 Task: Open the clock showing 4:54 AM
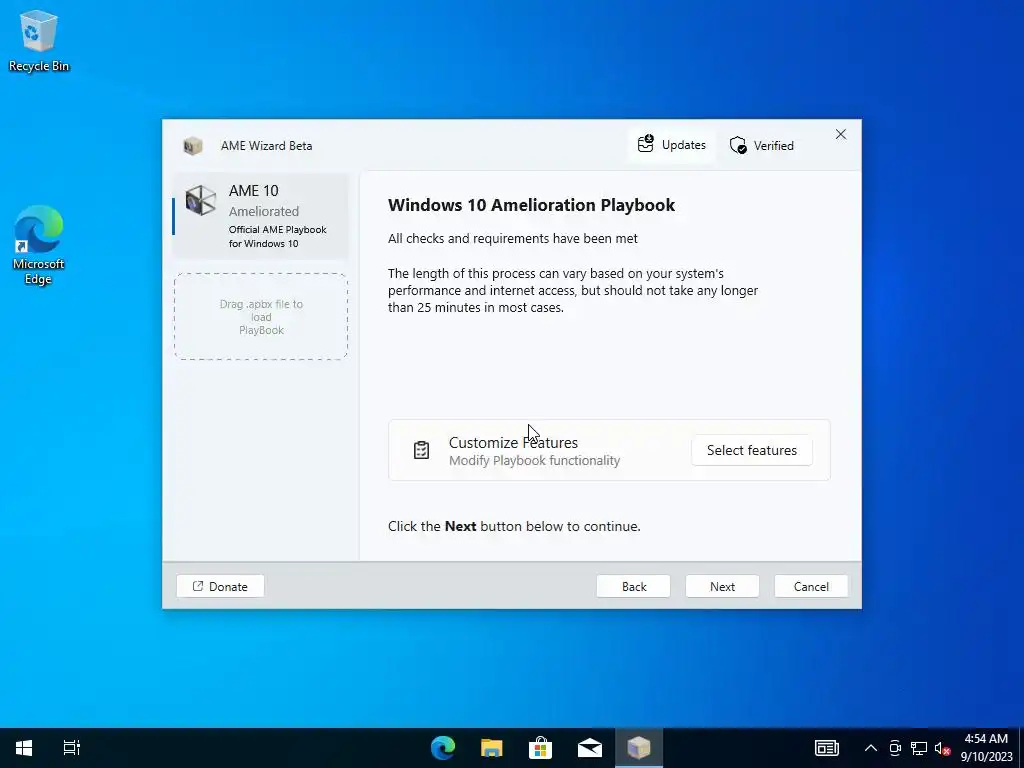click(986, 748)
